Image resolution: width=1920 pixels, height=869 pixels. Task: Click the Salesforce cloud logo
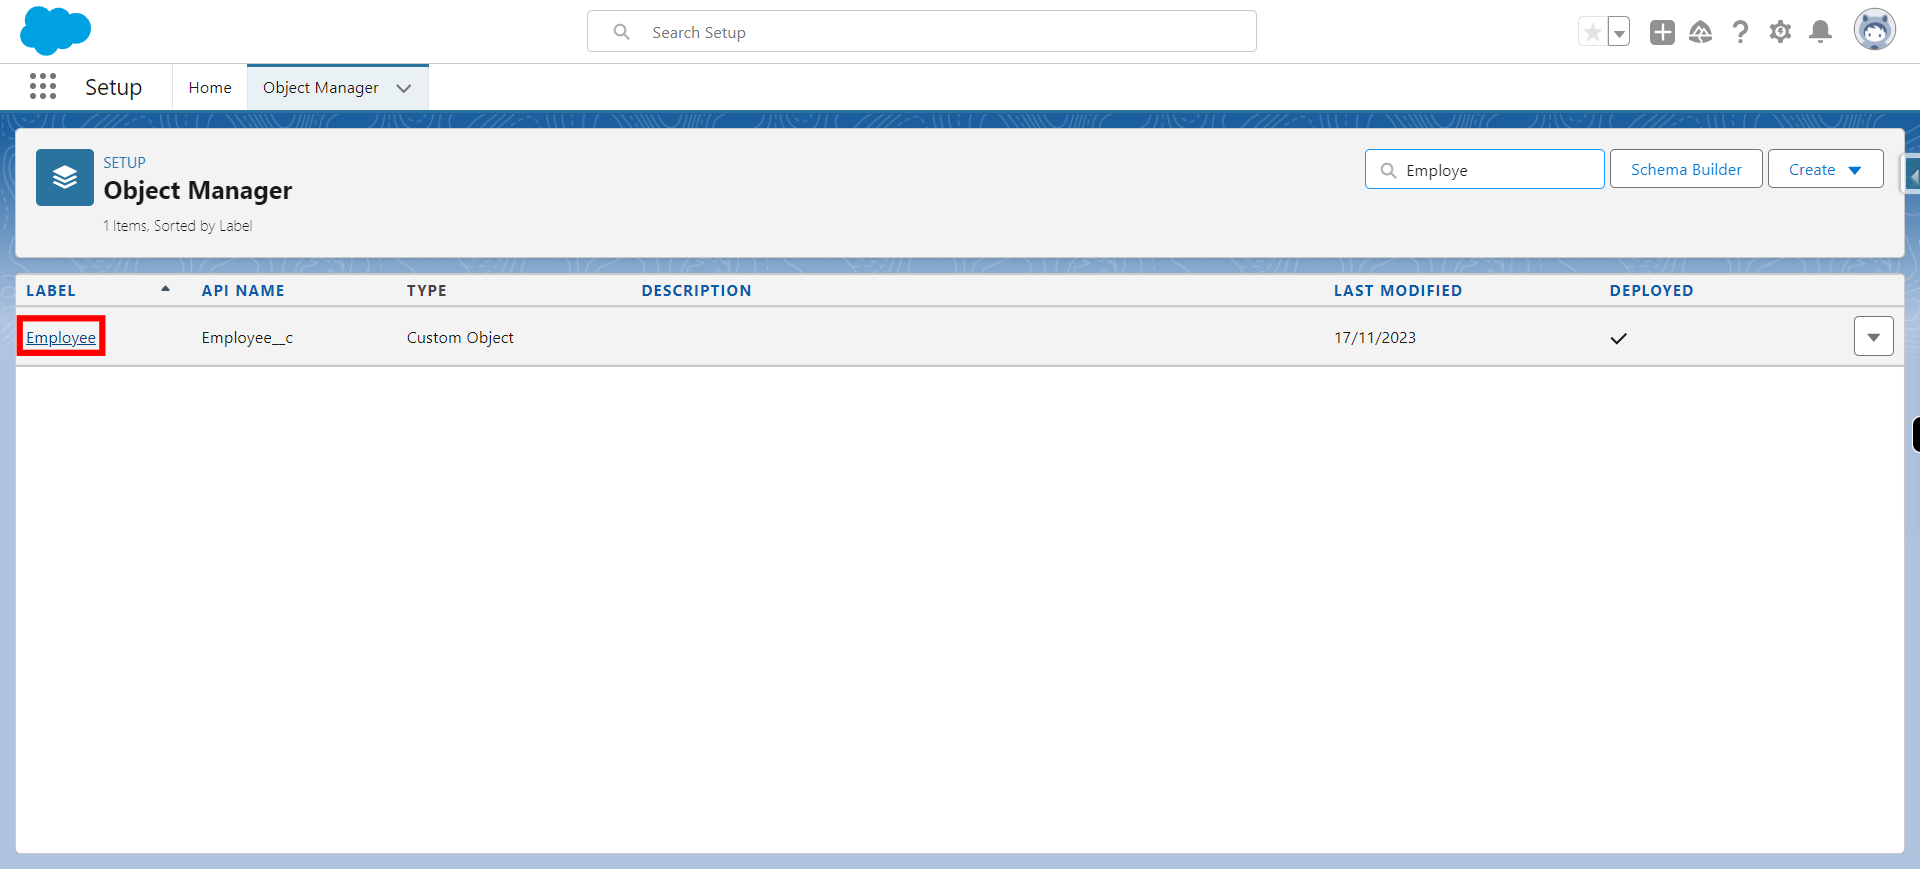tap(56, 30)
